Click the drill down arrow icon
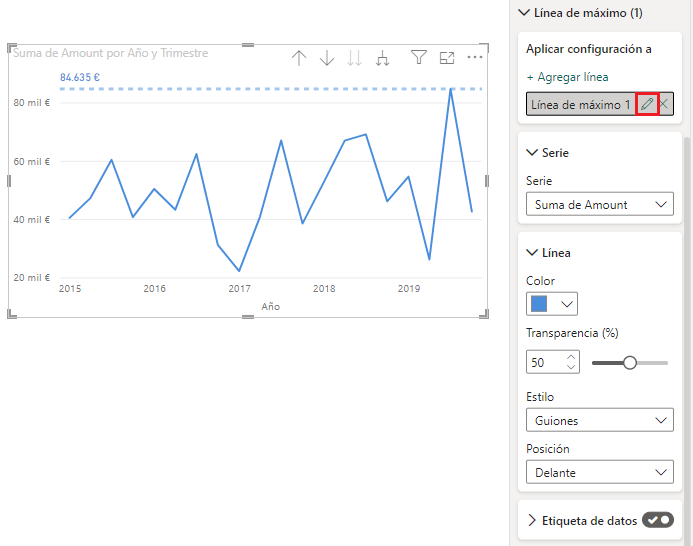The image size is (693, 546). [x=326, y=58]
